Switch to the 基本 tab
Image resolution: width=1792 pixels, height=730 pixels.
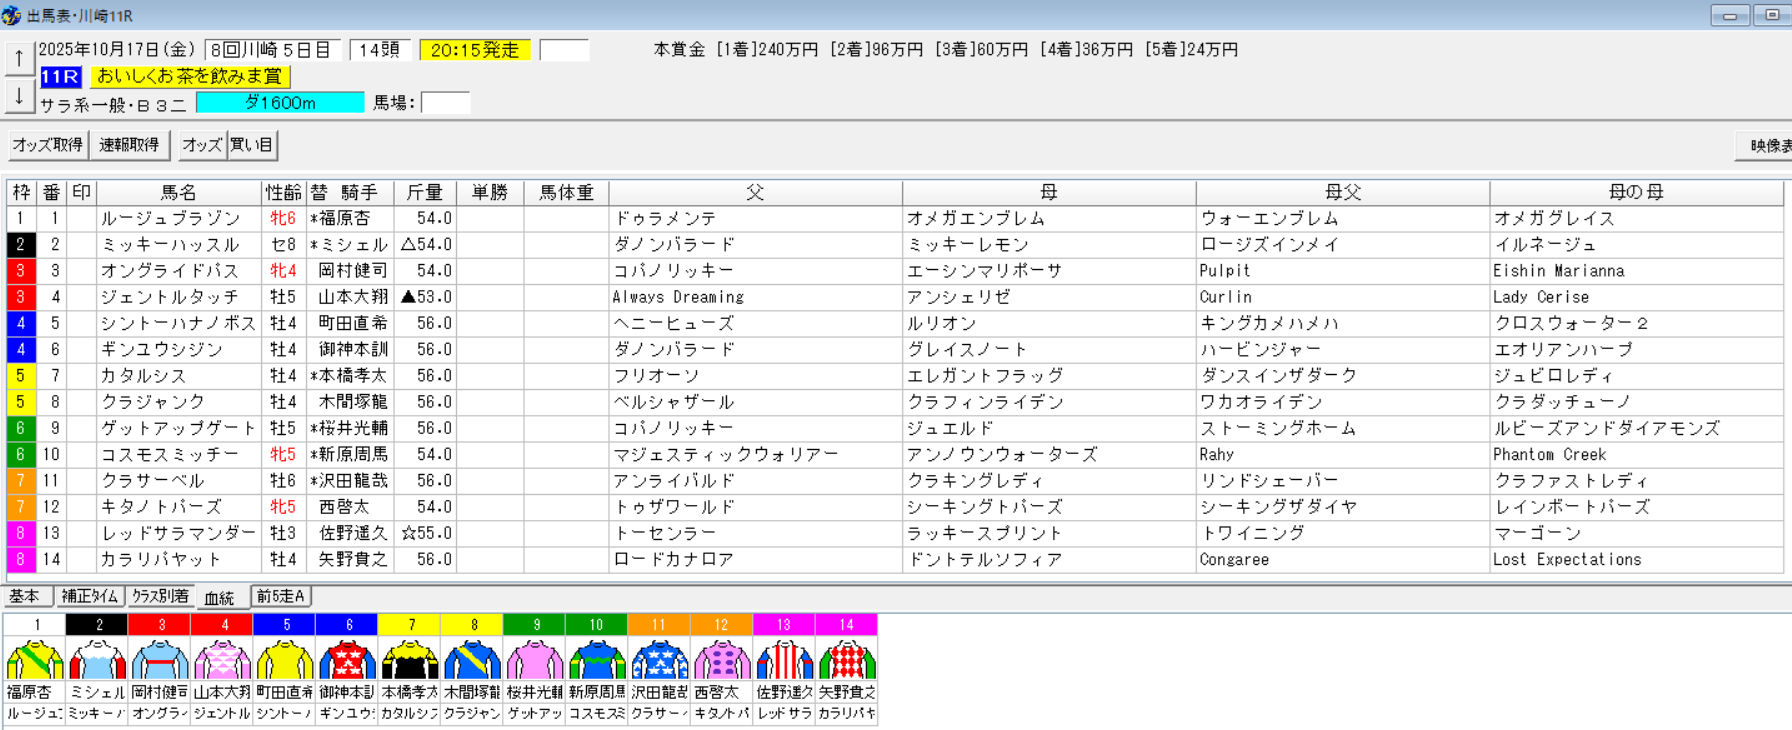coord(25,596)
